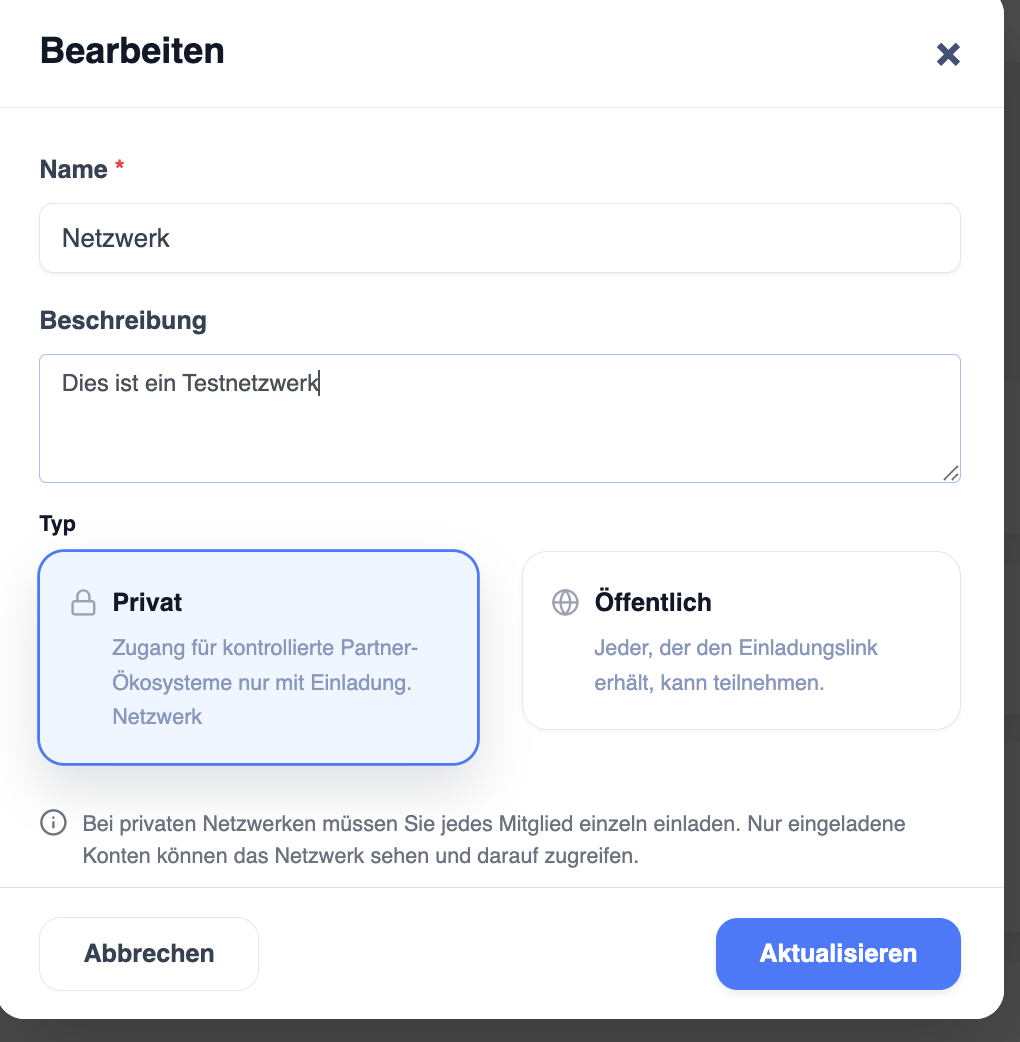This screenshot has width=1020, height=1042.
Task: Click the Name field label
Action: pyautogui.click(x=74, y=169)
